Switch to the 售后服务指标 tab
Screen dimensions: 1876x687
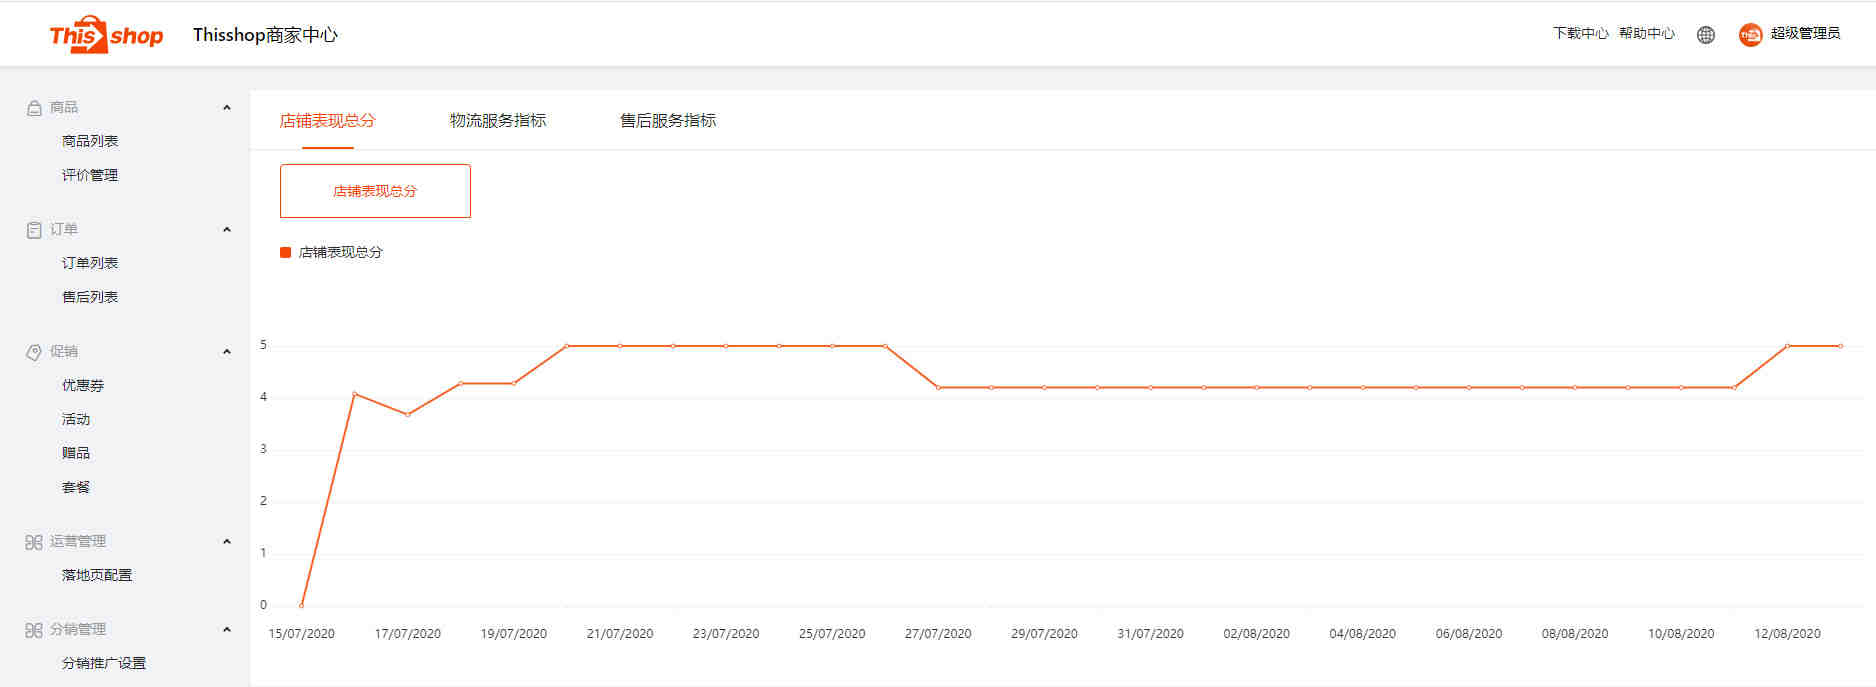coord(668,121)
